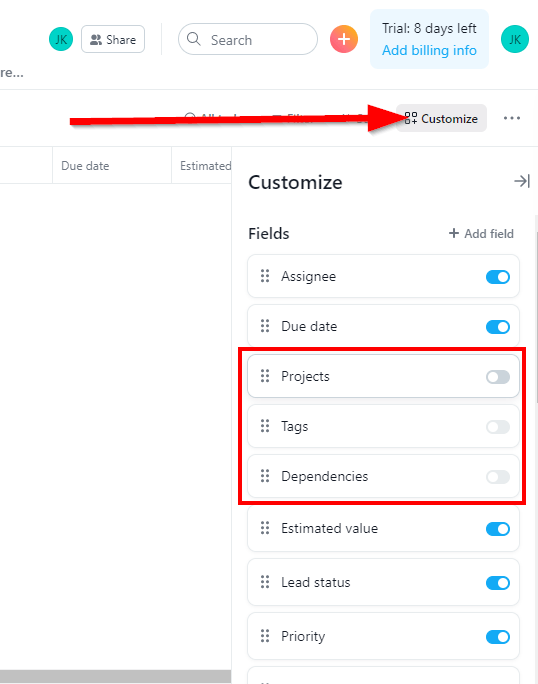Enable the Dependencies field toggle
The image size is (538, 684).
[498, 477]
